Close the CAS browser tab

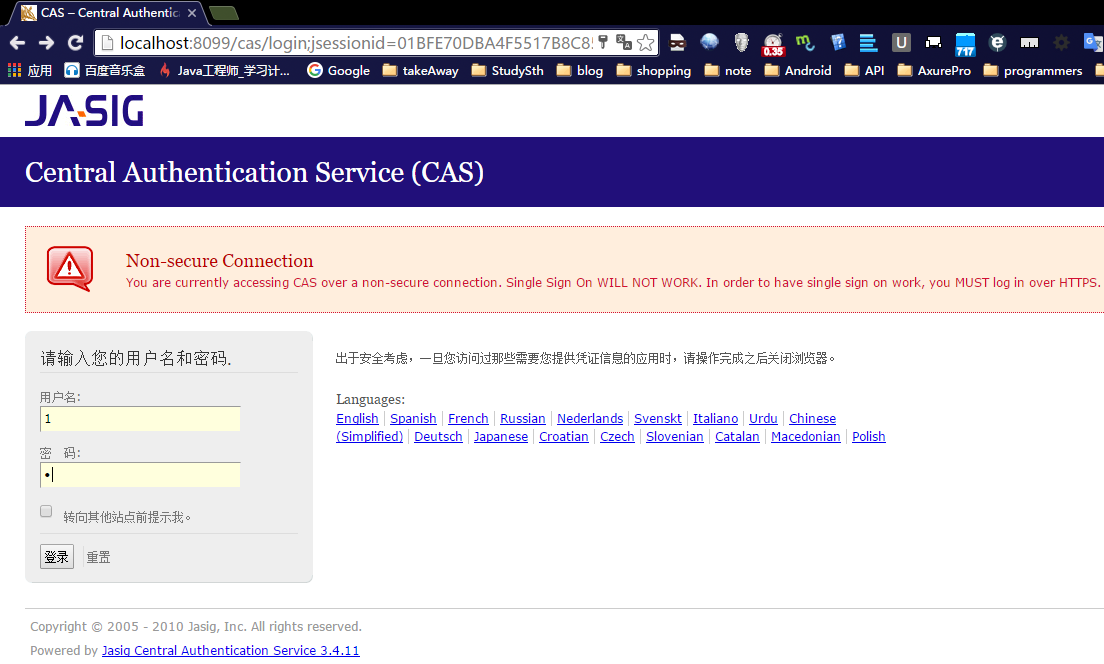pos(192,13)
